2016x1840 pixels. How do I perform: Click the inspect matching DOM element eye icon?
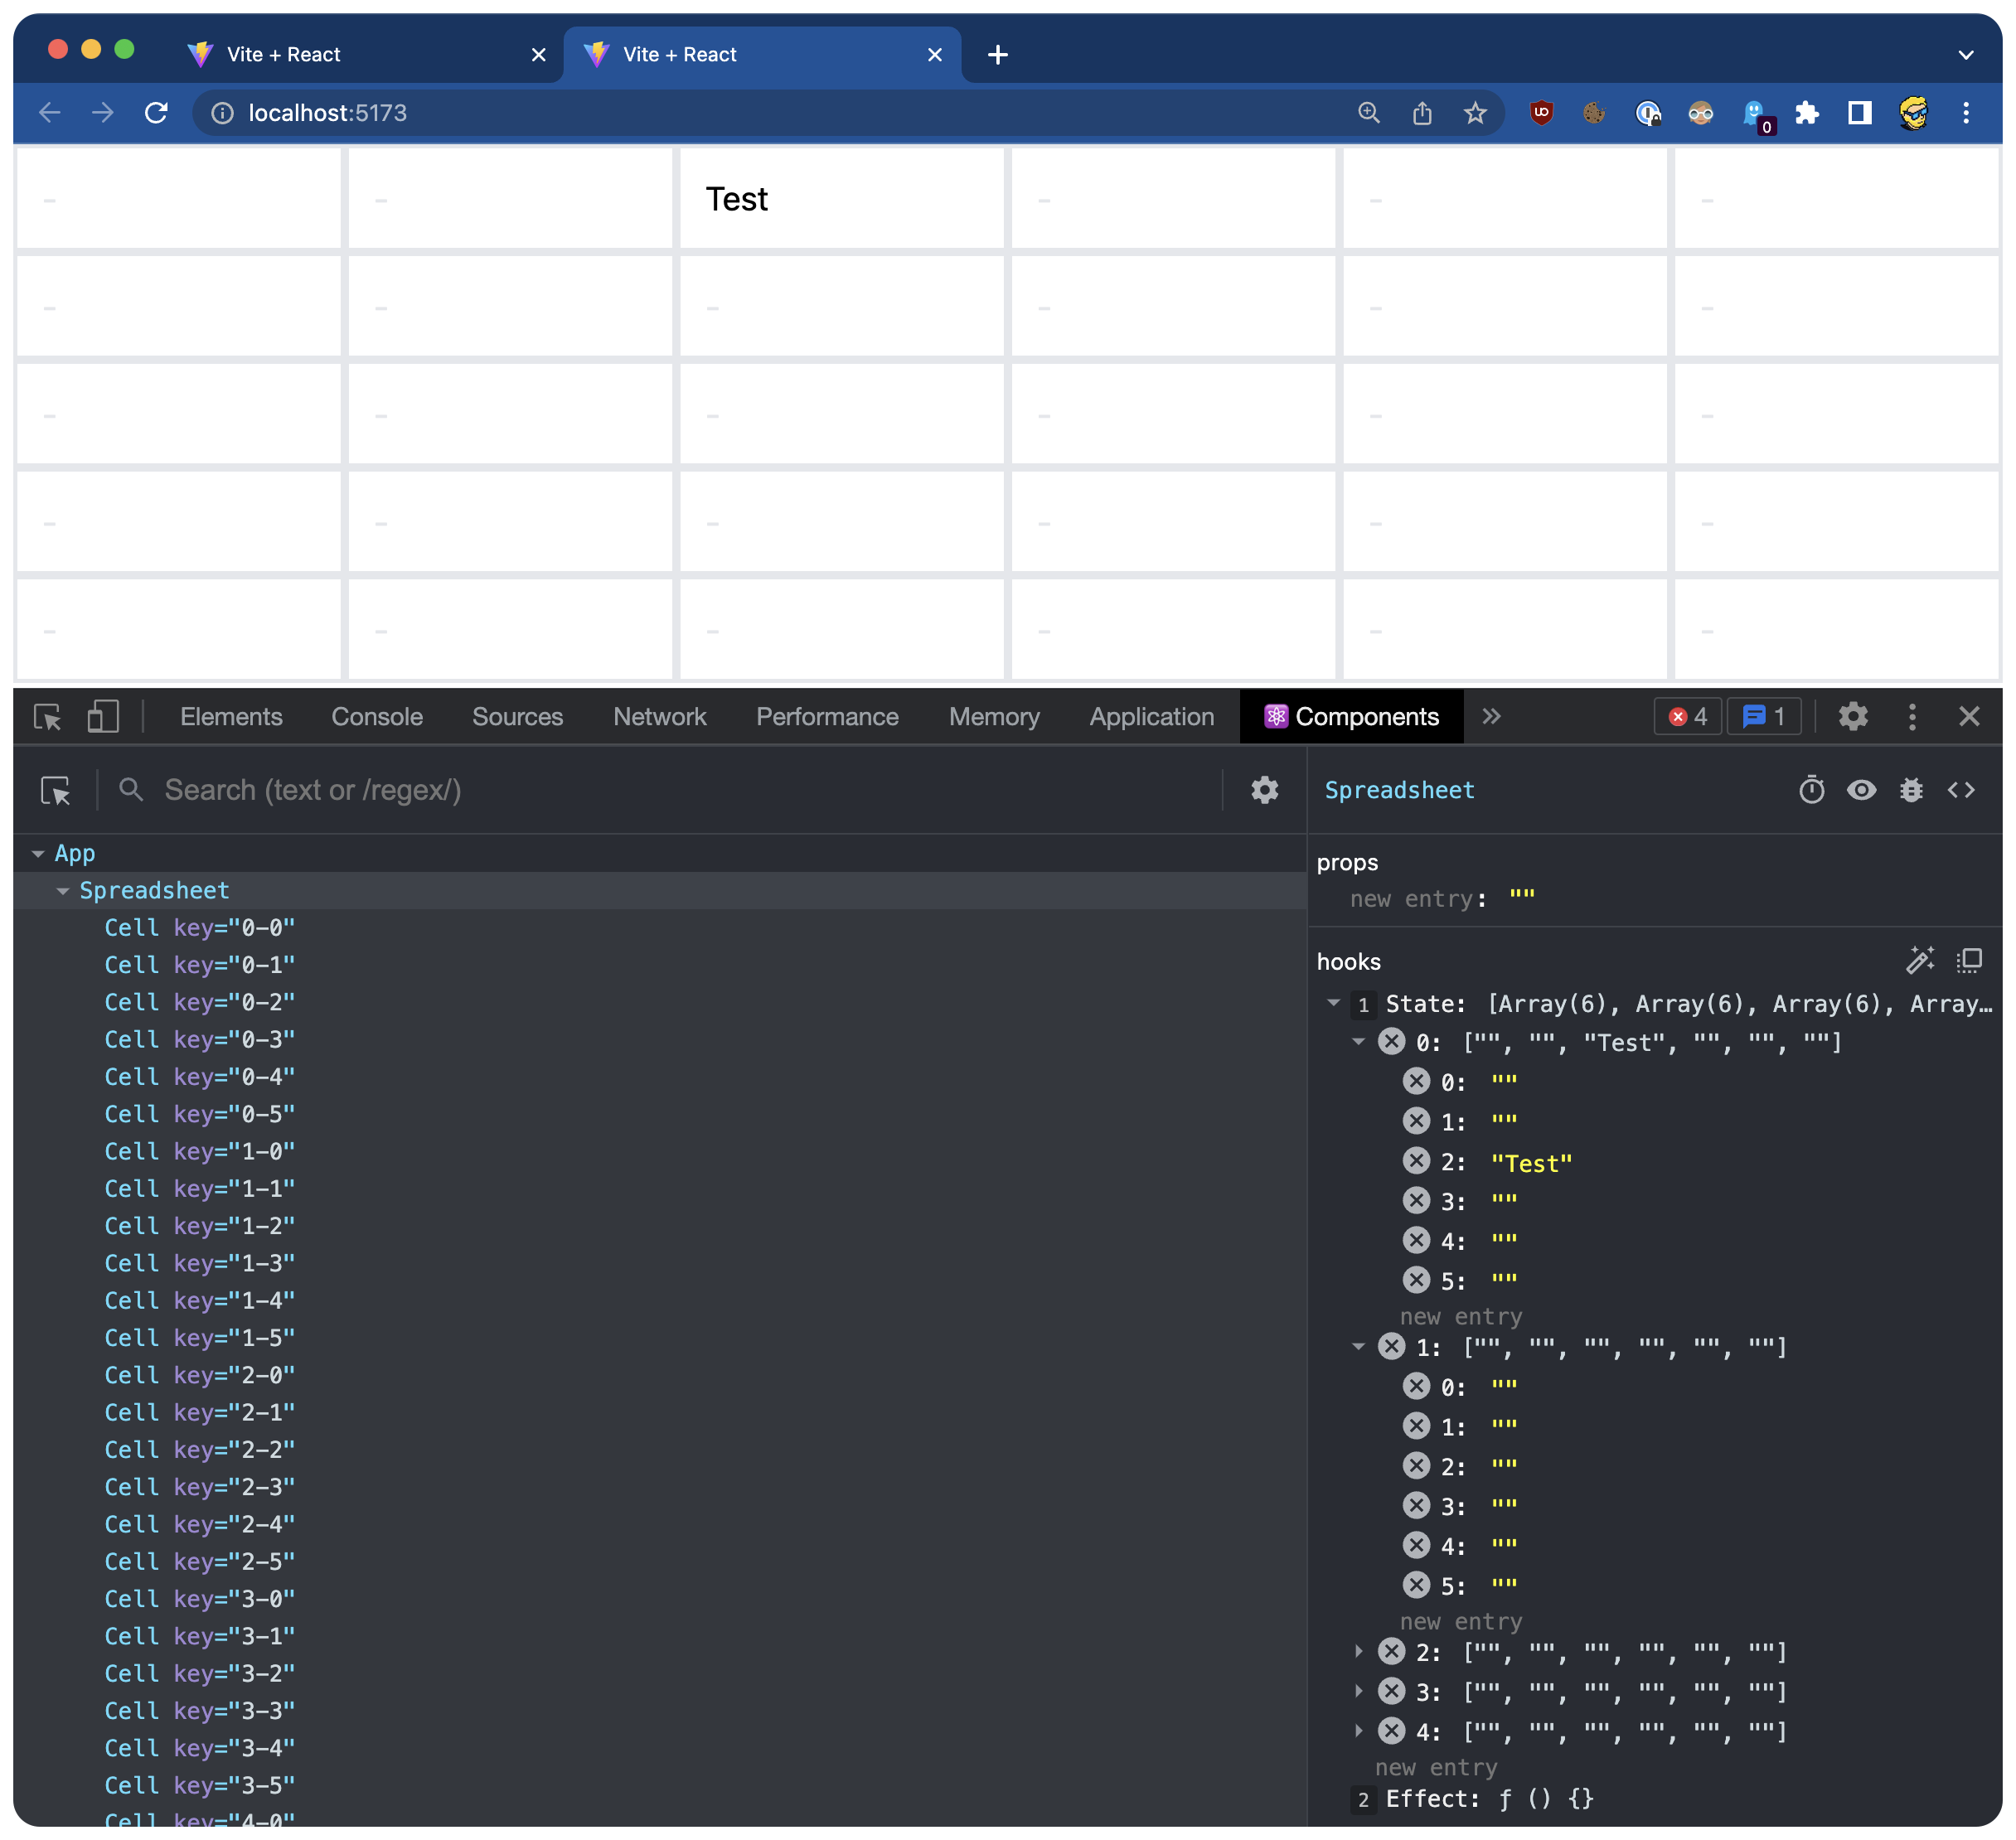tap(1861, 790)
